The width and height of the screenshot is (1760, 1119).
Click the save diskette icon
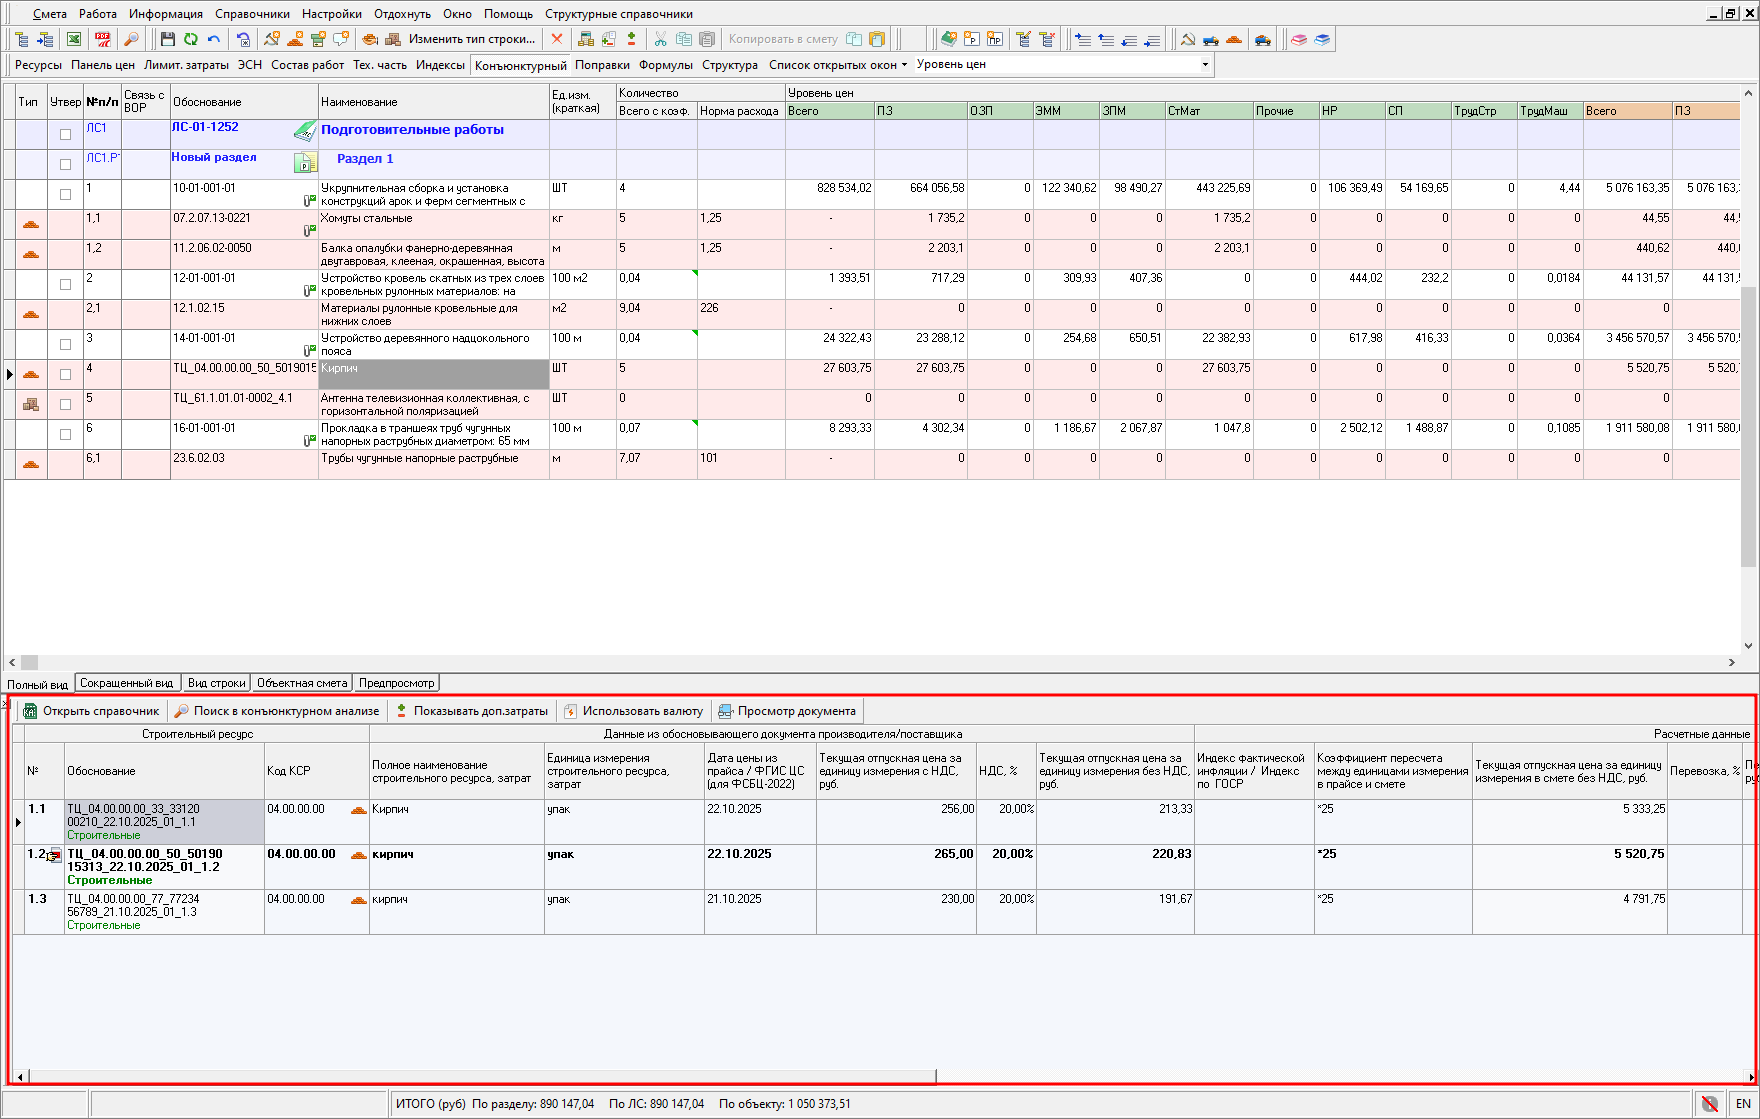(167, 39)
